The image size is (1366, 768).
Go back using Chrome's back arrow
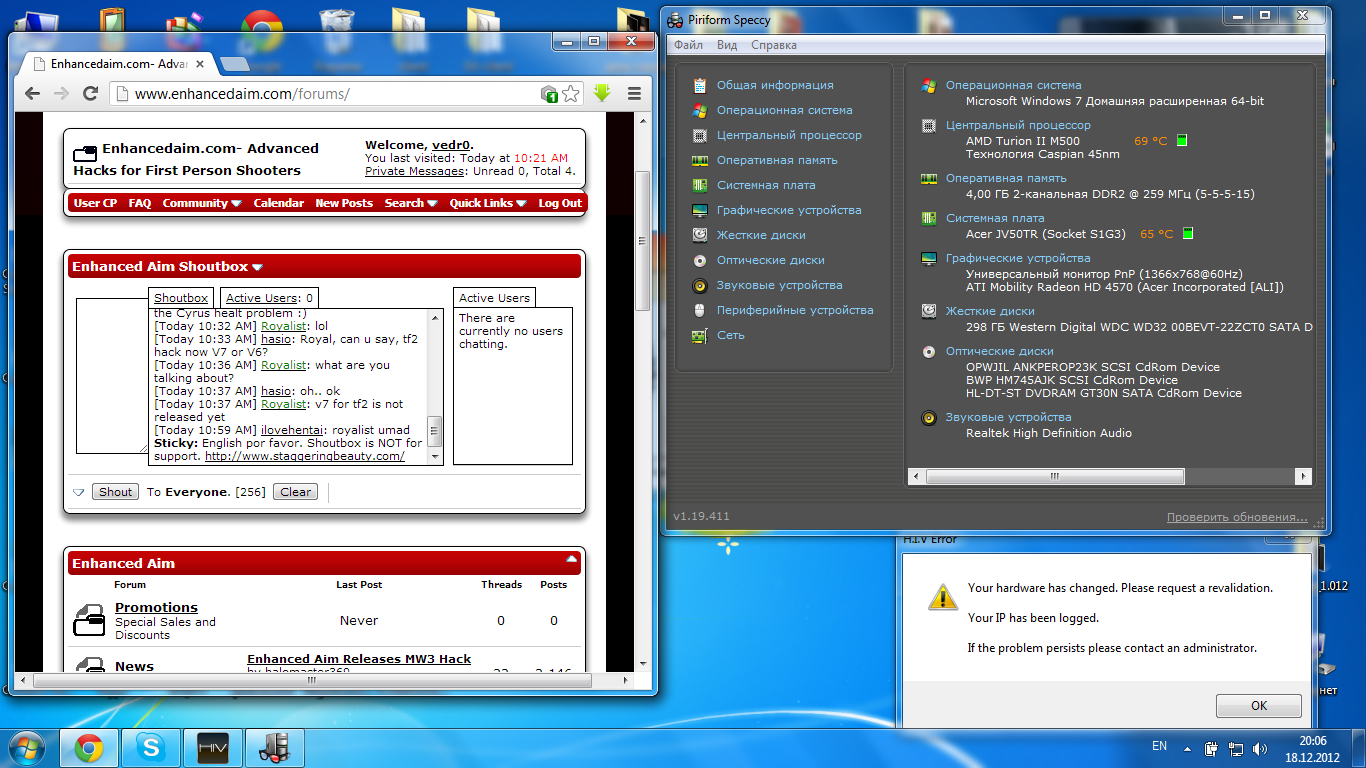(32, 93)
